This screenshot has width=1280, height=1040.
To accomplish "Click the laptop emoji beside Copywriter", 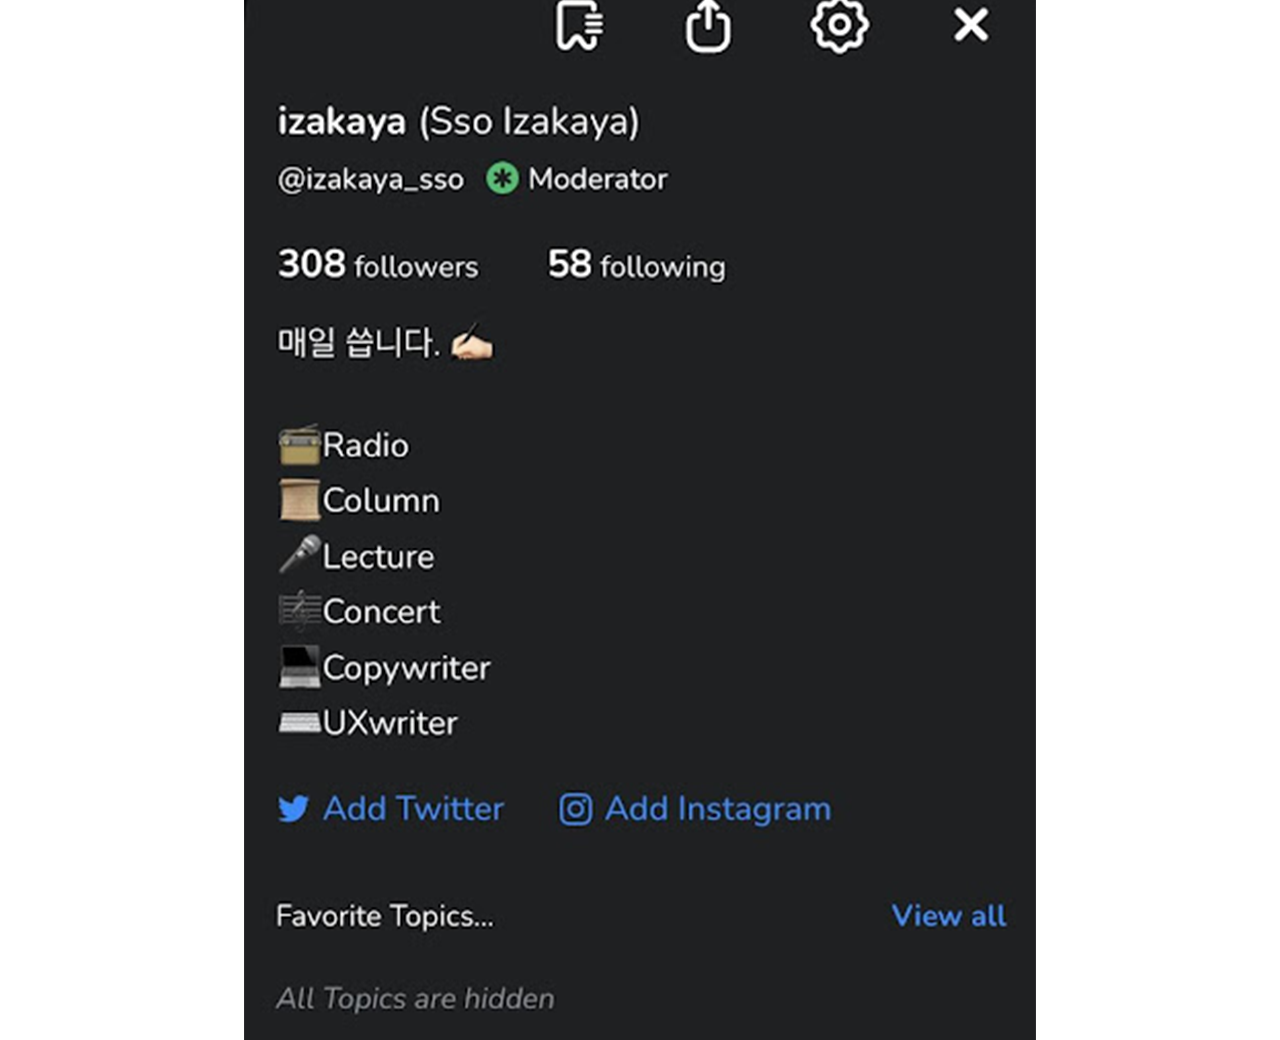I will [x=299, y=667].
